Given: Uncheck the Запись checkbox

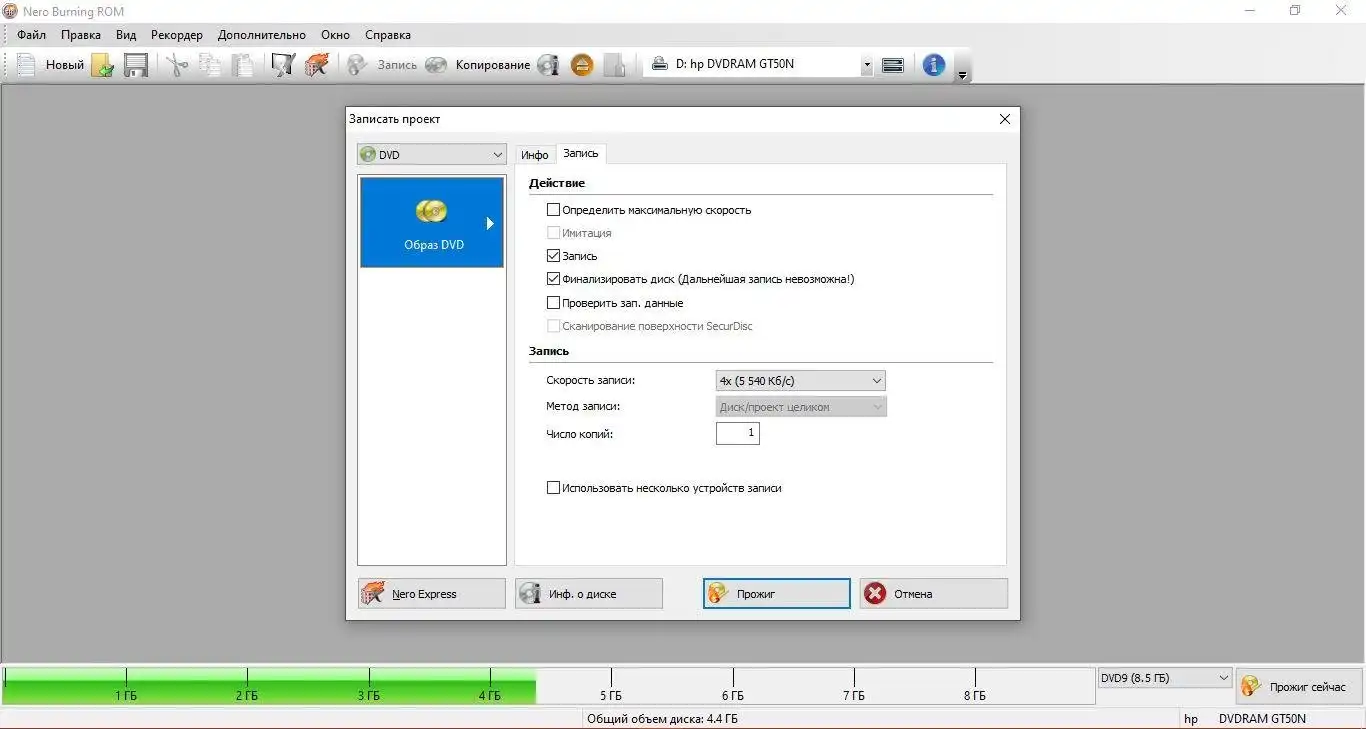Looking at the screenshot, I should [553, 256].
